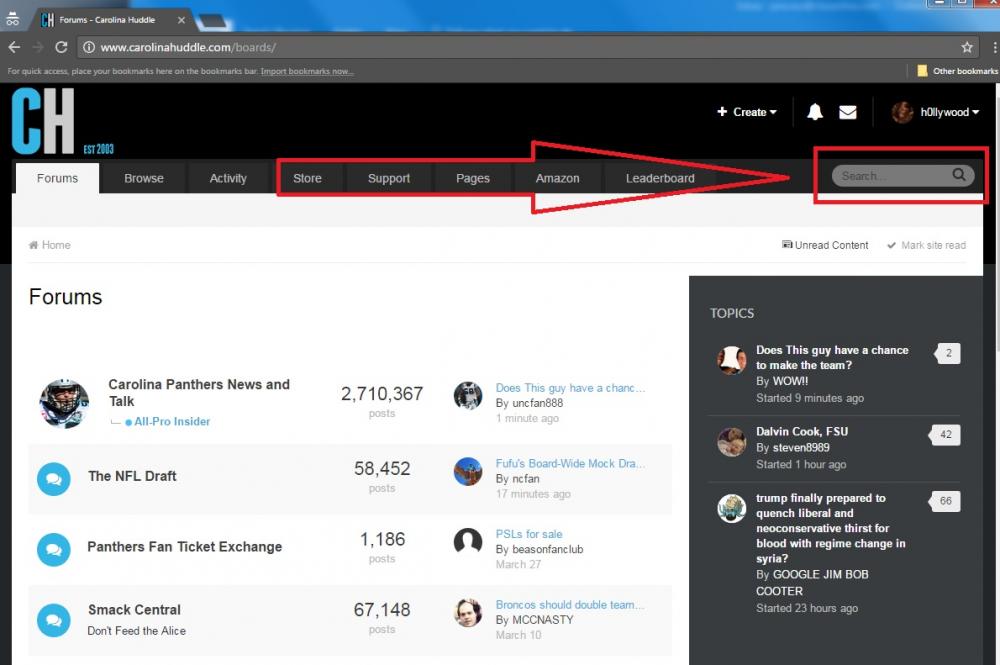
Task: Bookmark this page with the star icon
Action: [967, 47]
